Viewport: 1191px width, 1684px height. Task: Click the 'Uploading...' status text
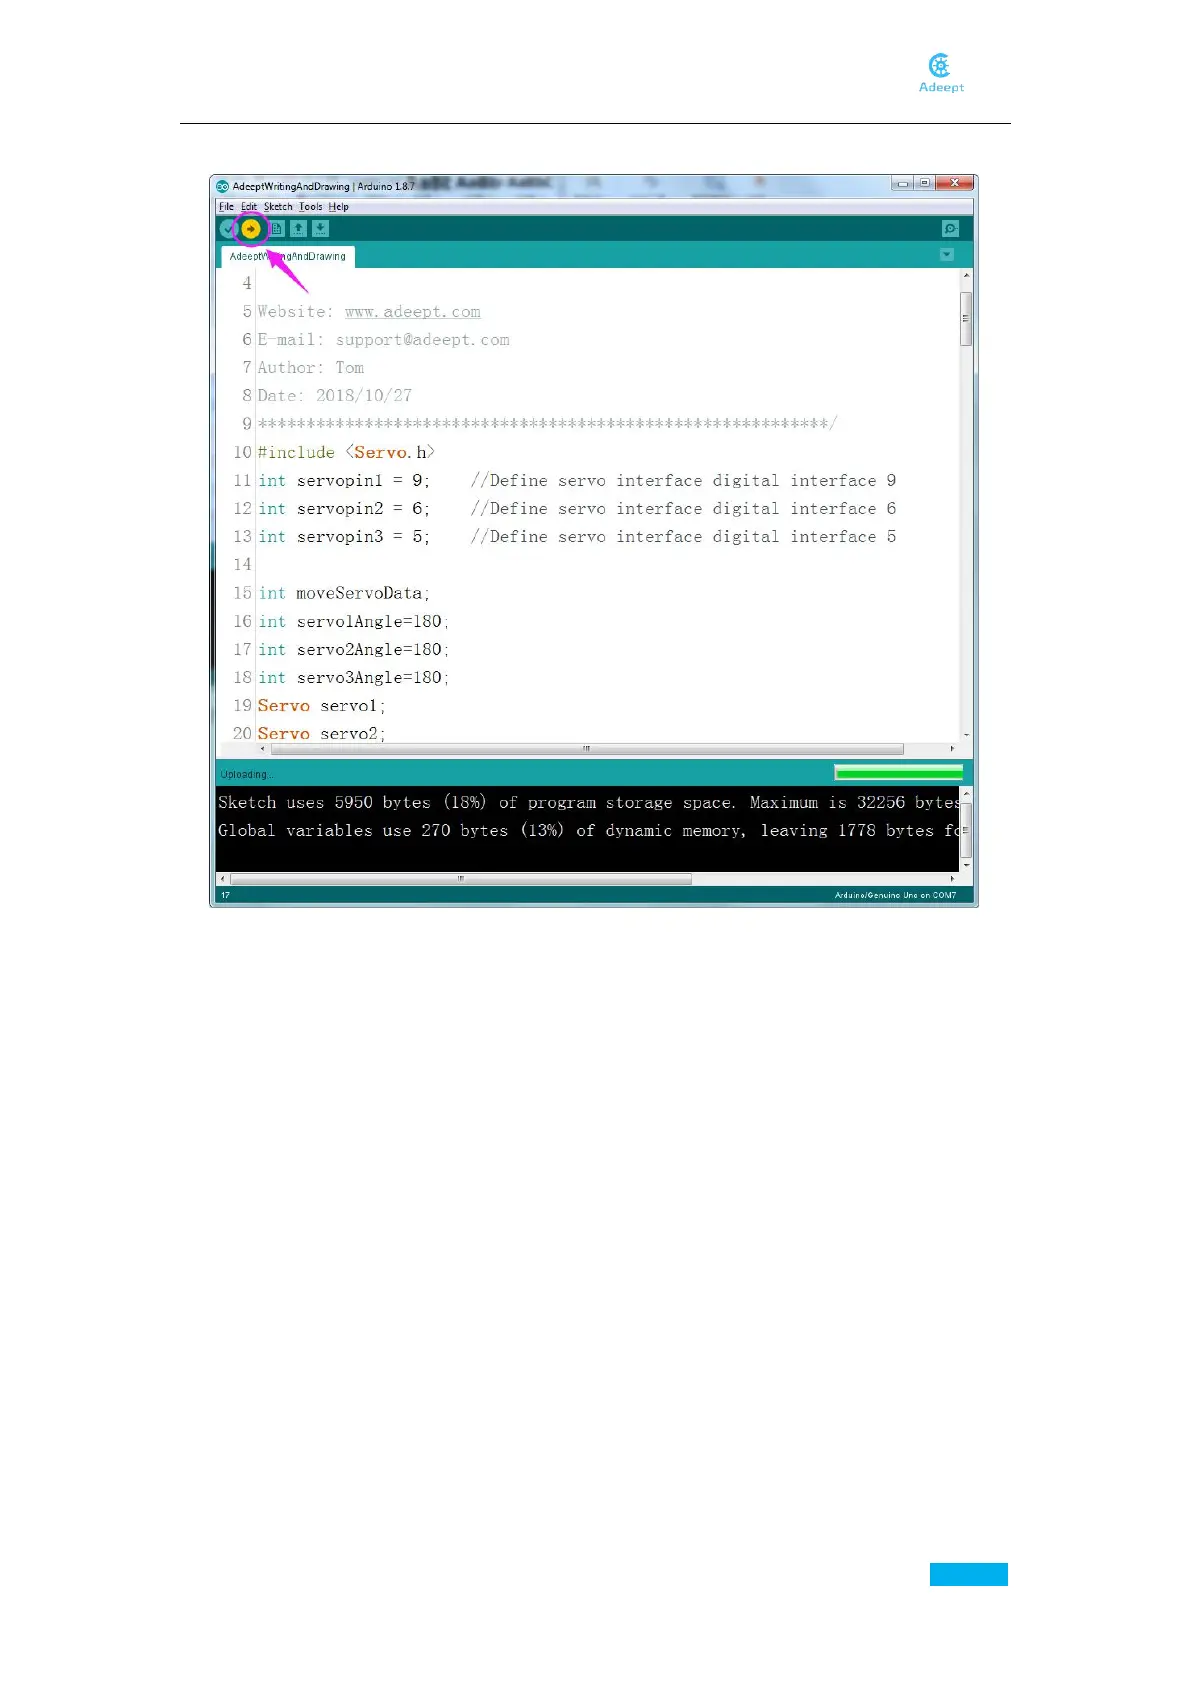point(246,774)
